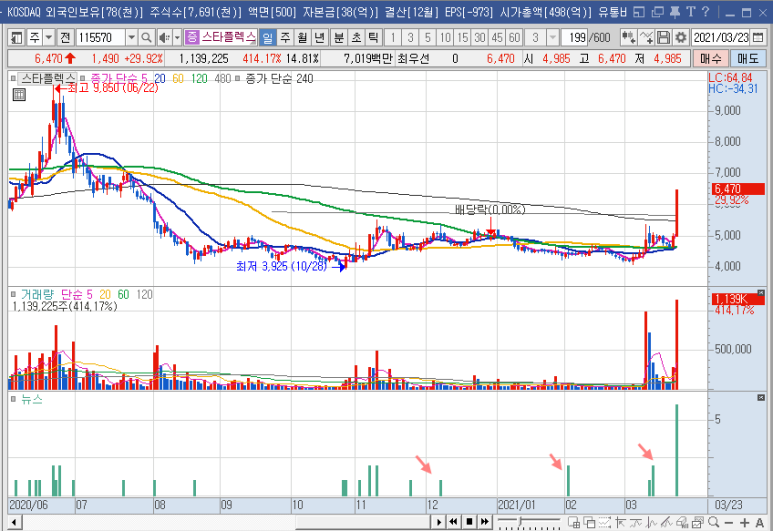Click the pencil trend line tool icon
773x531 pixels.
667,522
